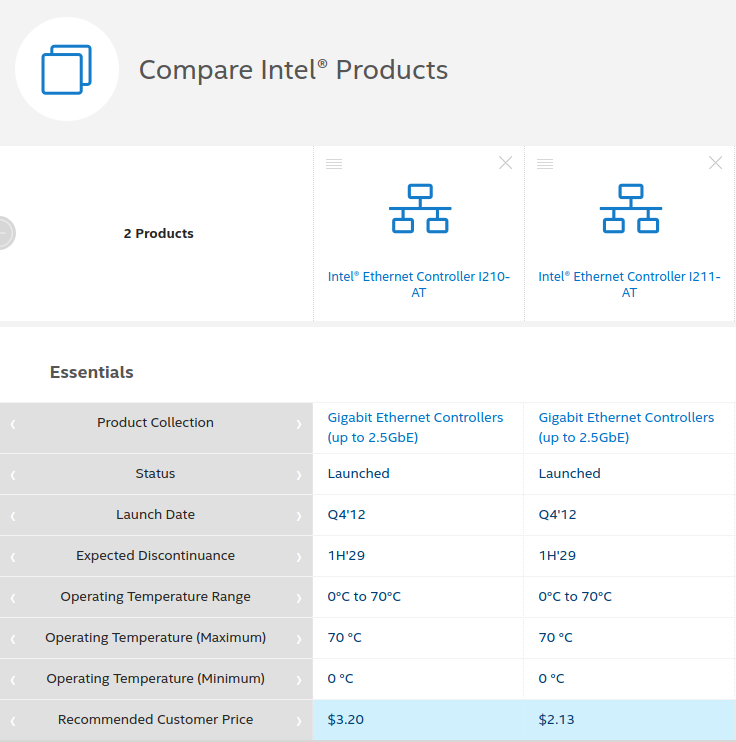Click the I210-AT network controller icon

pyautogui.click(x=419, y=208)
